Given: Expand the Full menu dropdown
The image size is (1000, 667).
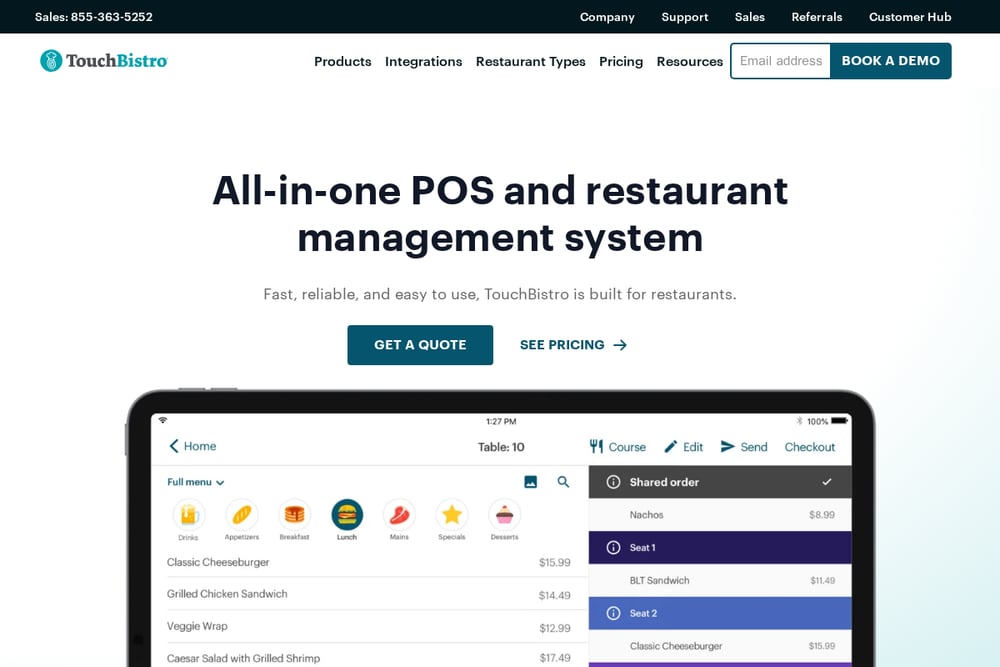Looking at the screenshot, I should pos(195,482).
